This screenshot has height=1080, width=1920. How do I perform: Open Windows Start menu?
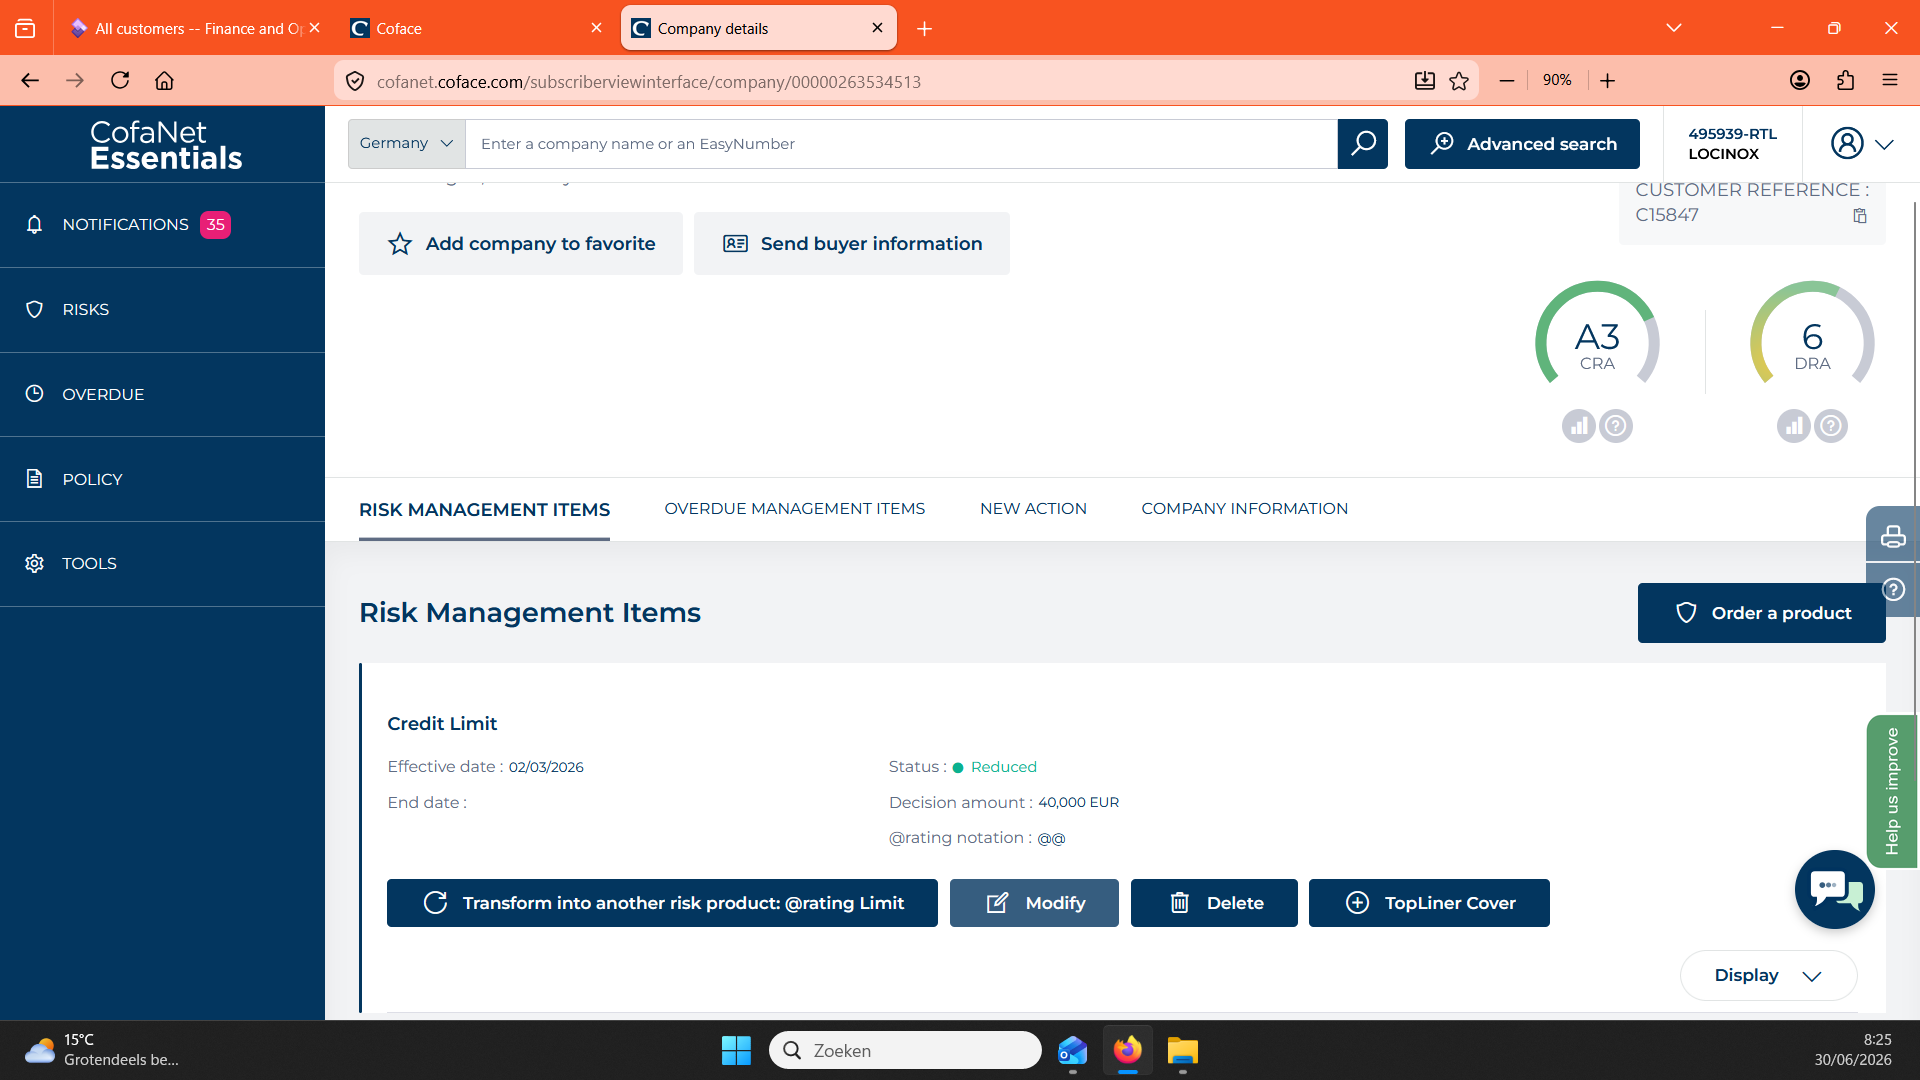736,1050
